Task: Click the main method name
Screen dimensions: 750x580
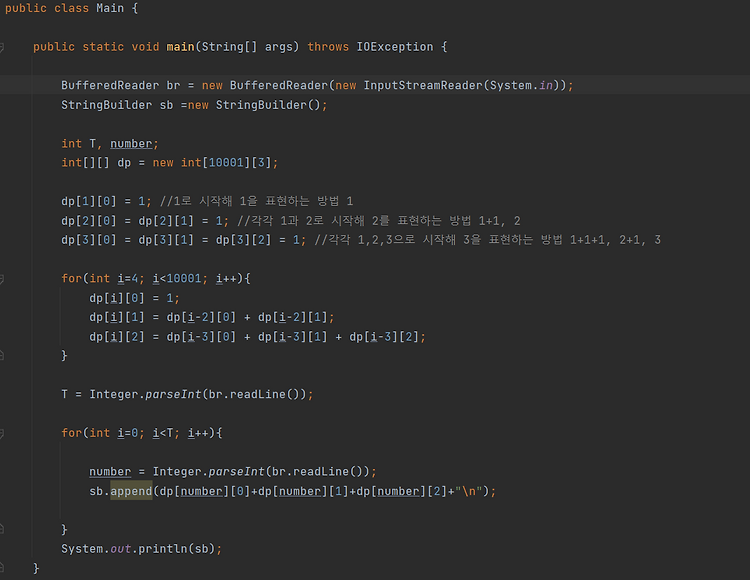Action: click(x=180, y=47)
